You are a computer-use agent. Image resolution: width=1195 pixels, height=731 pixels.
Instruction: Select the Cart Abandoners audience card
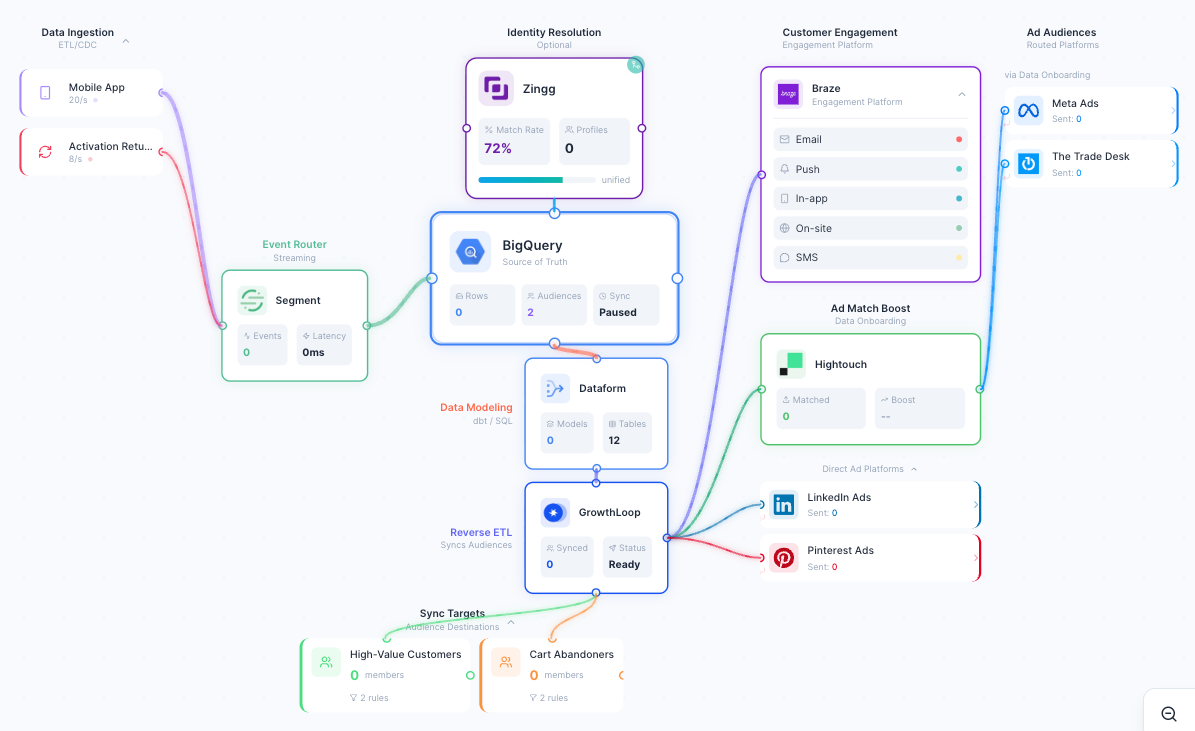pyautogui.click(x=552, y=675)
